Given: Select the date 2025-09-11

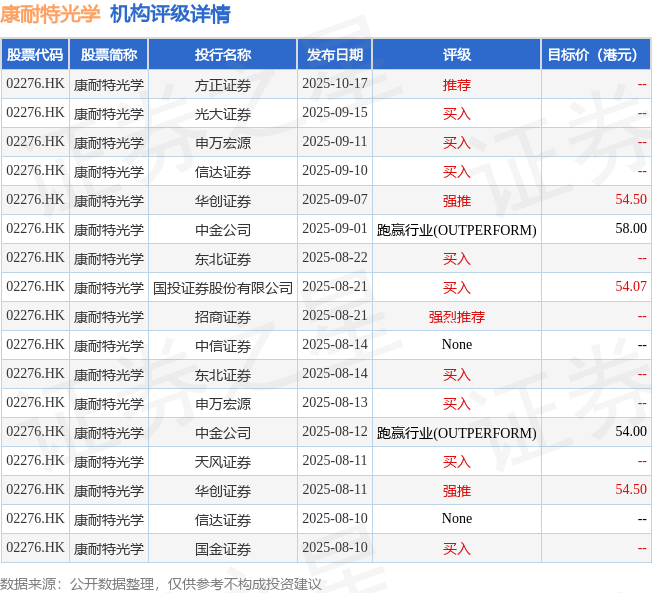Looking at the screenshot, I should (335, 142).
